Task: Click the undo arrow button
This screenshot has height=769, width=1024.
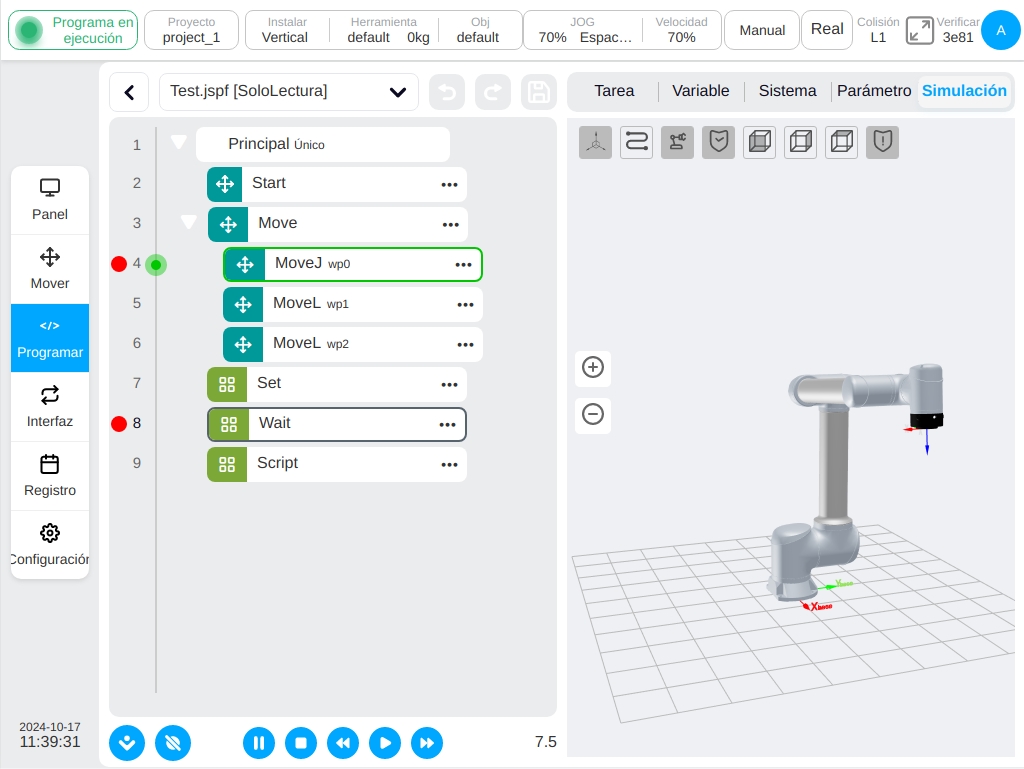Action: 447,92
